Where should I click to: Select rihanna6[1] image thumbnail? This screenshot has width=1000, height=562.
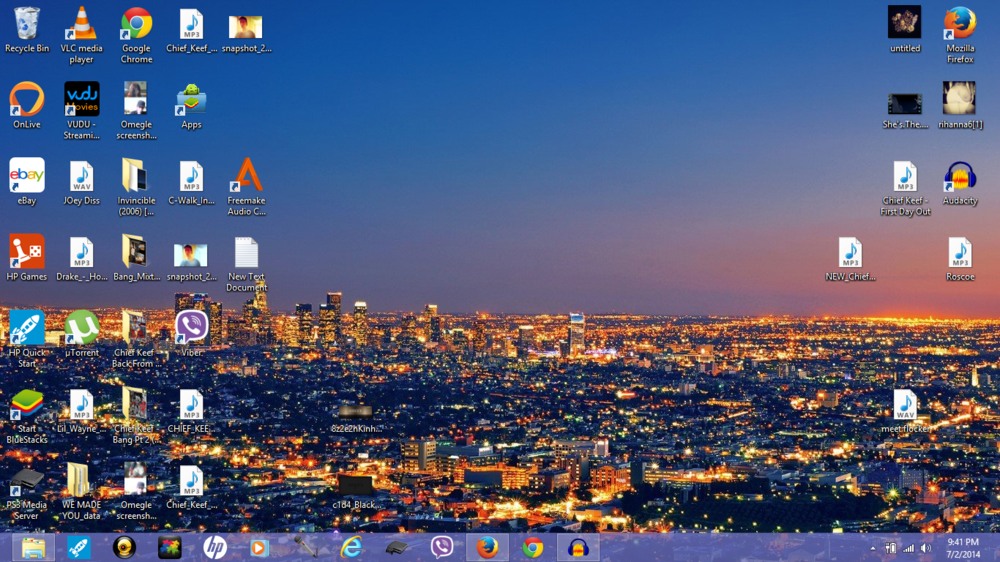(x=960, y=105)
